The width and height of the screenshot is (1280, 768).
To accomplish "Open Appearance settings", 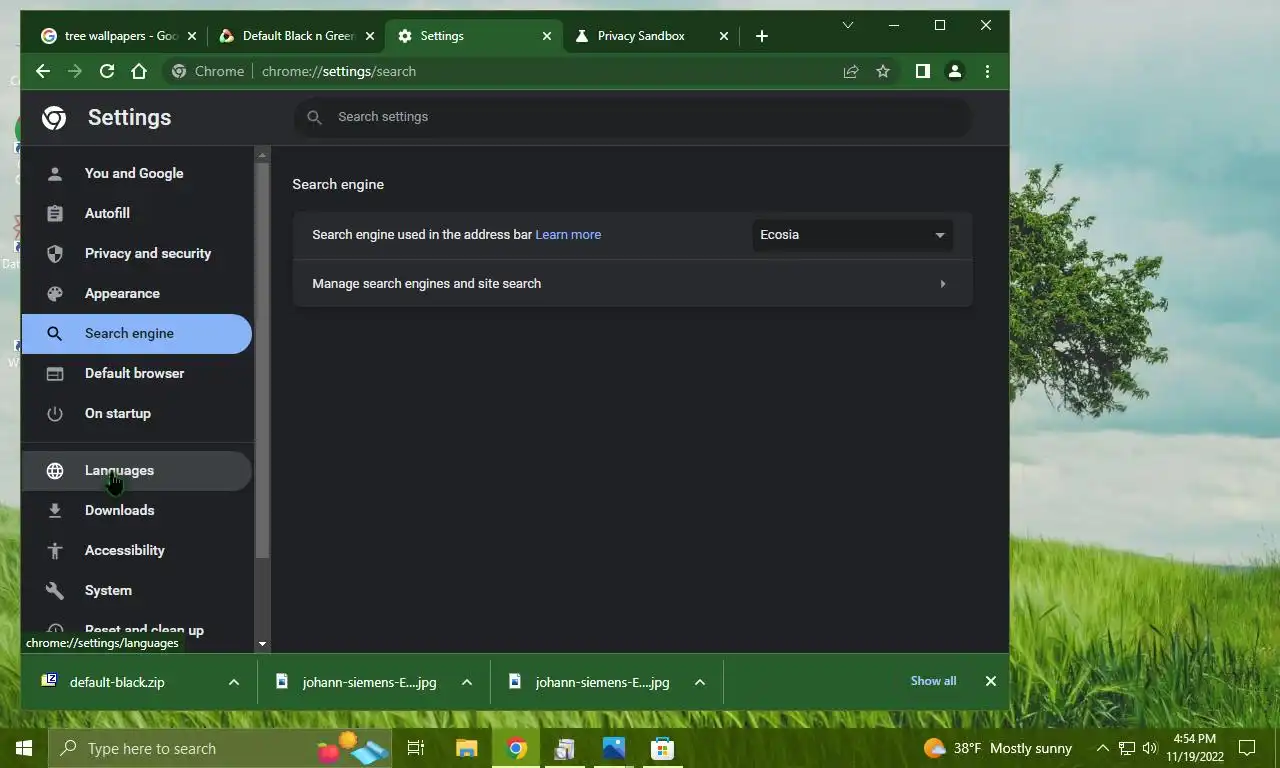I will coord(136,293).
